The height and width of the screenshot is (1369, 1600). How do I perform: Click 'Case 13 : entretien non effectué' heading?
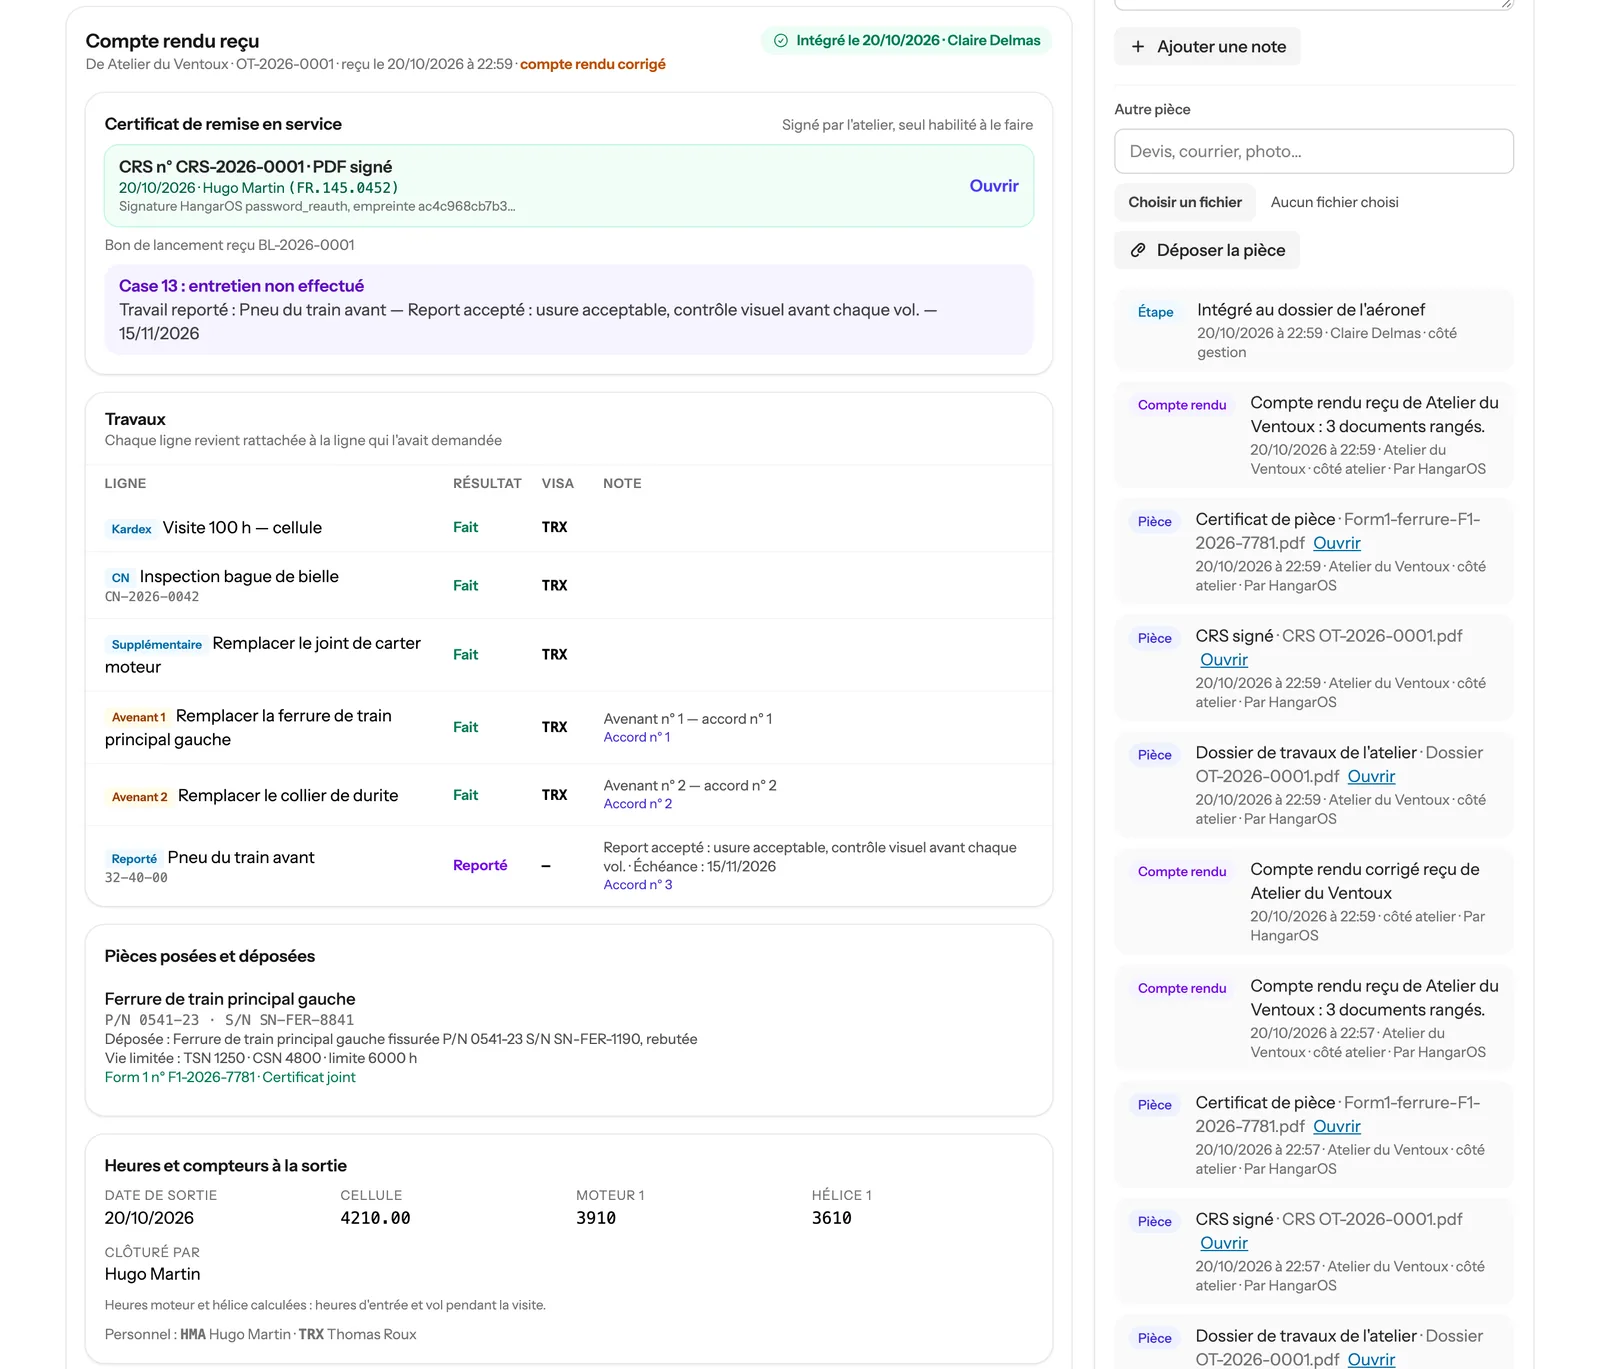tap(241, 286)
